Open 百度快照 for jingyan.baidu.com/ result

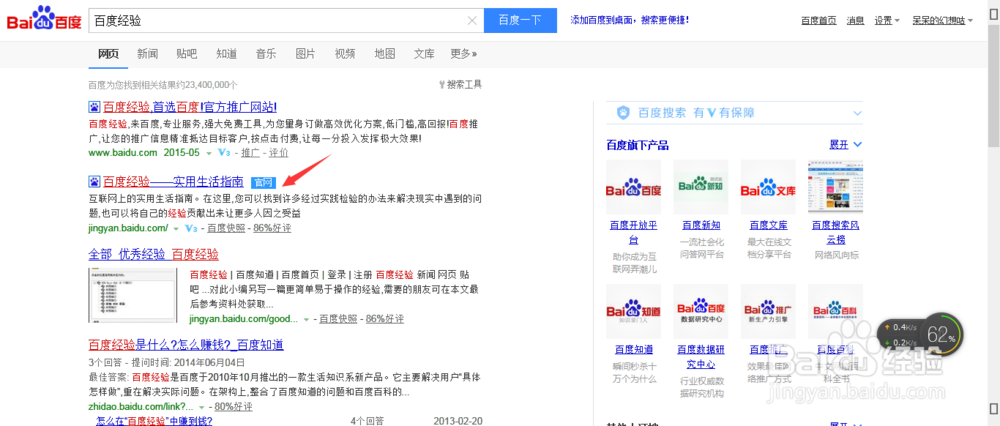coord(226,228)
